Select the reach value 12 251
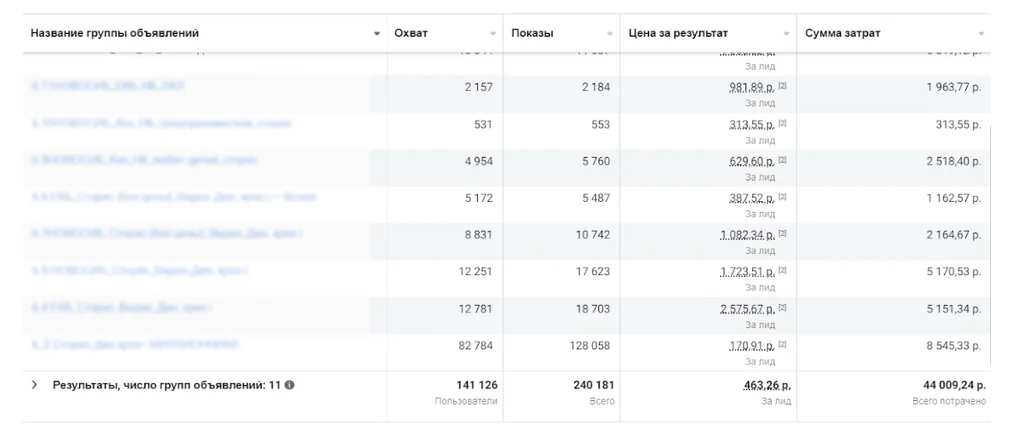 click(x=476, y=271)
